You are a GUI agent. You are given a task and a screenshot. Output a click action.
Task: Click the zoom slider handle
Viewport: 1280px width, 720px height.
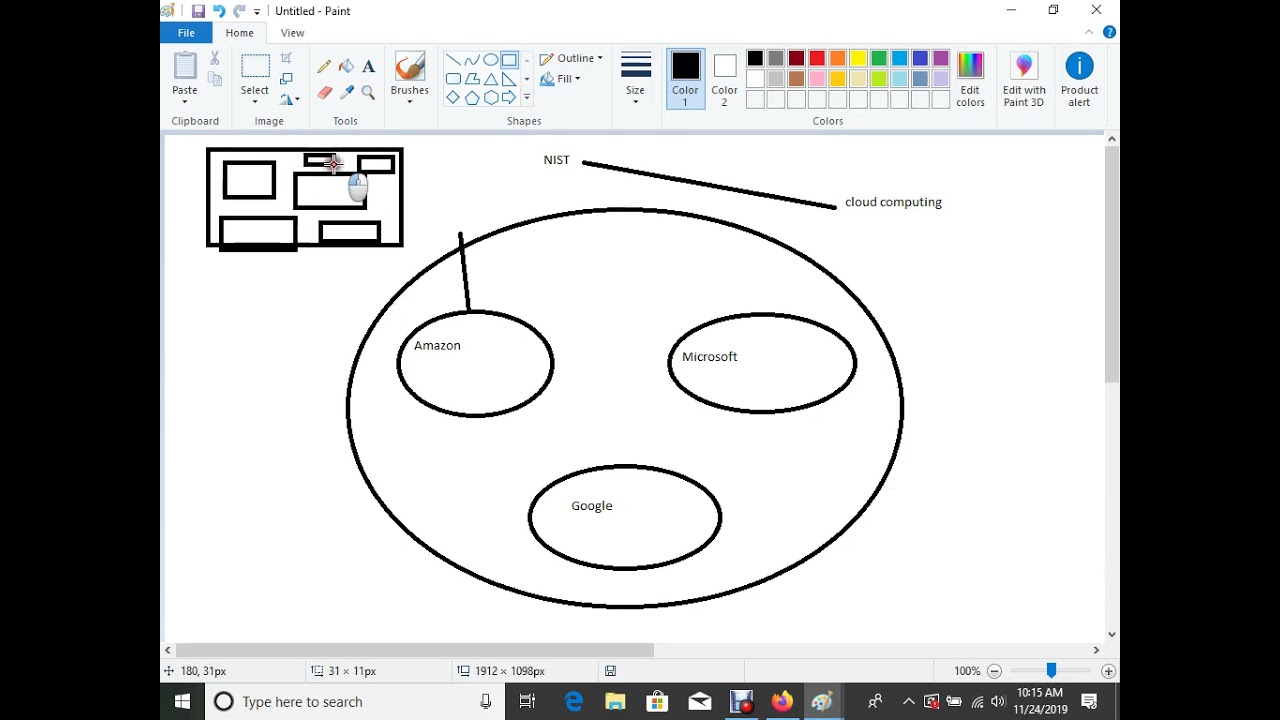[x=1051, y=671]
